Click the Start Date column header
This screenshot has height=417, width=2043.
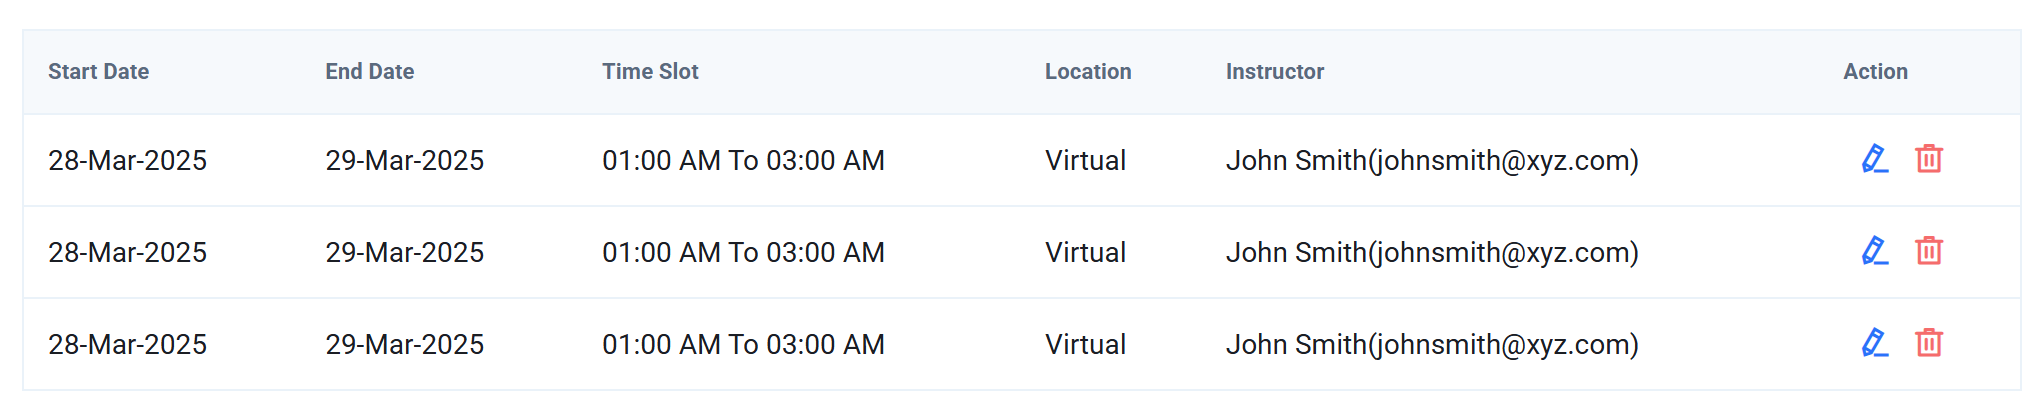click(x=98, y=72)
